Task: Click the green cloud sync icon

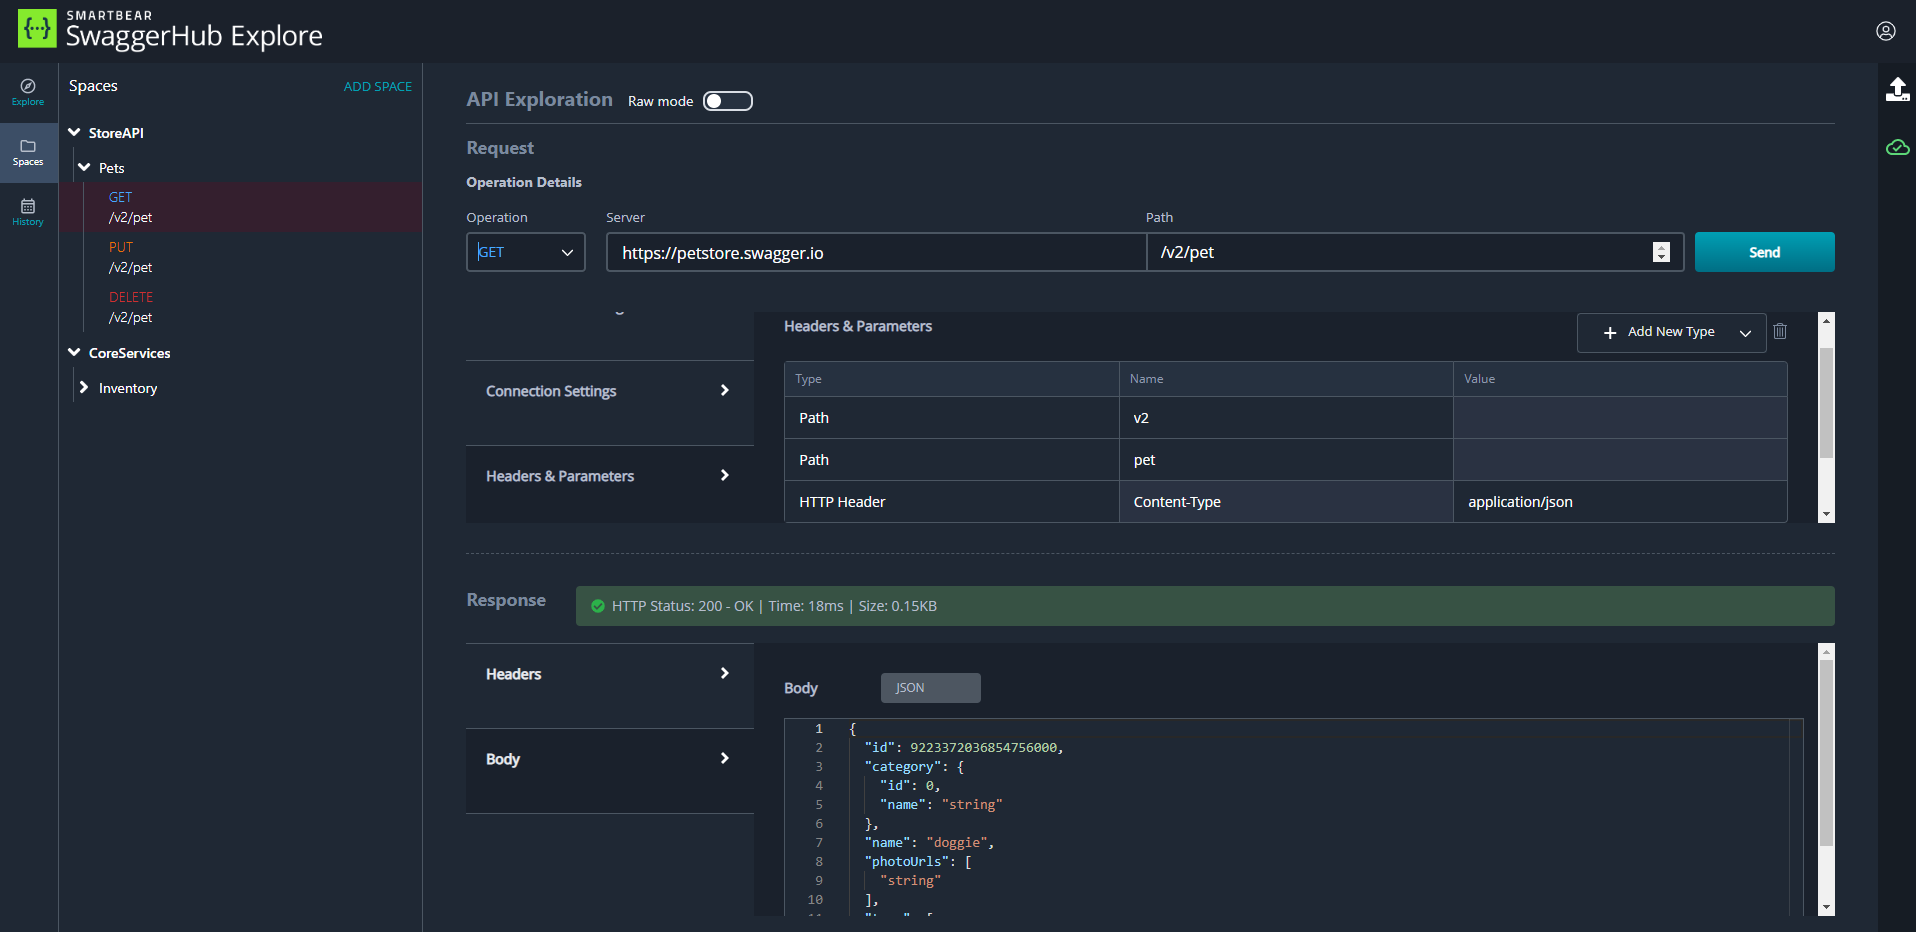Action: click(1897, 148)
